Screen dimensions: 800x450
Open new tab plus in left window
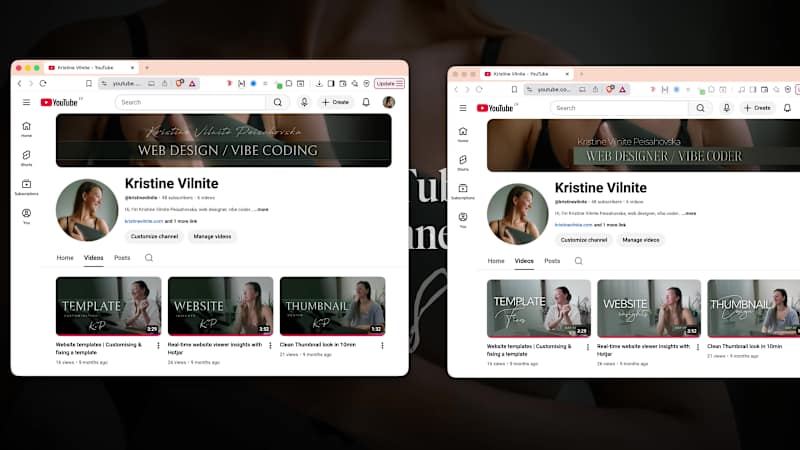click(x=147, y=68)
